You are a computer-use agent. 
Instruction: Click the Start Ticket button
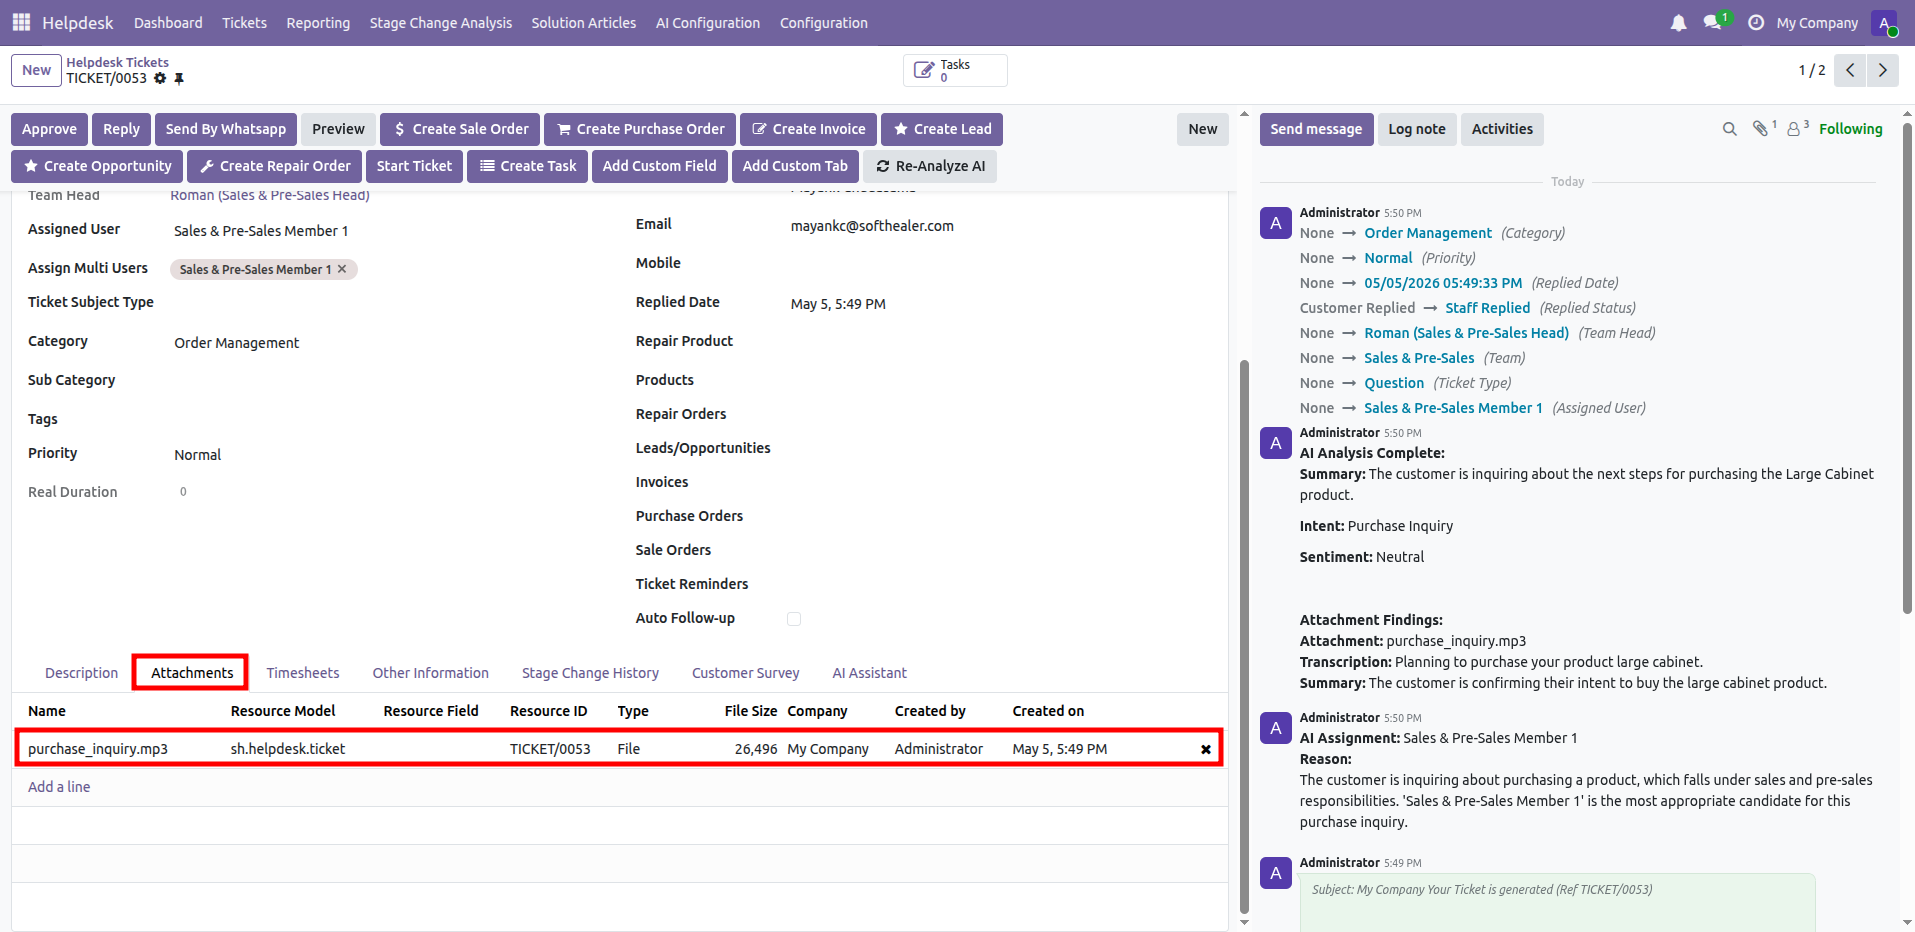[414, 166]
